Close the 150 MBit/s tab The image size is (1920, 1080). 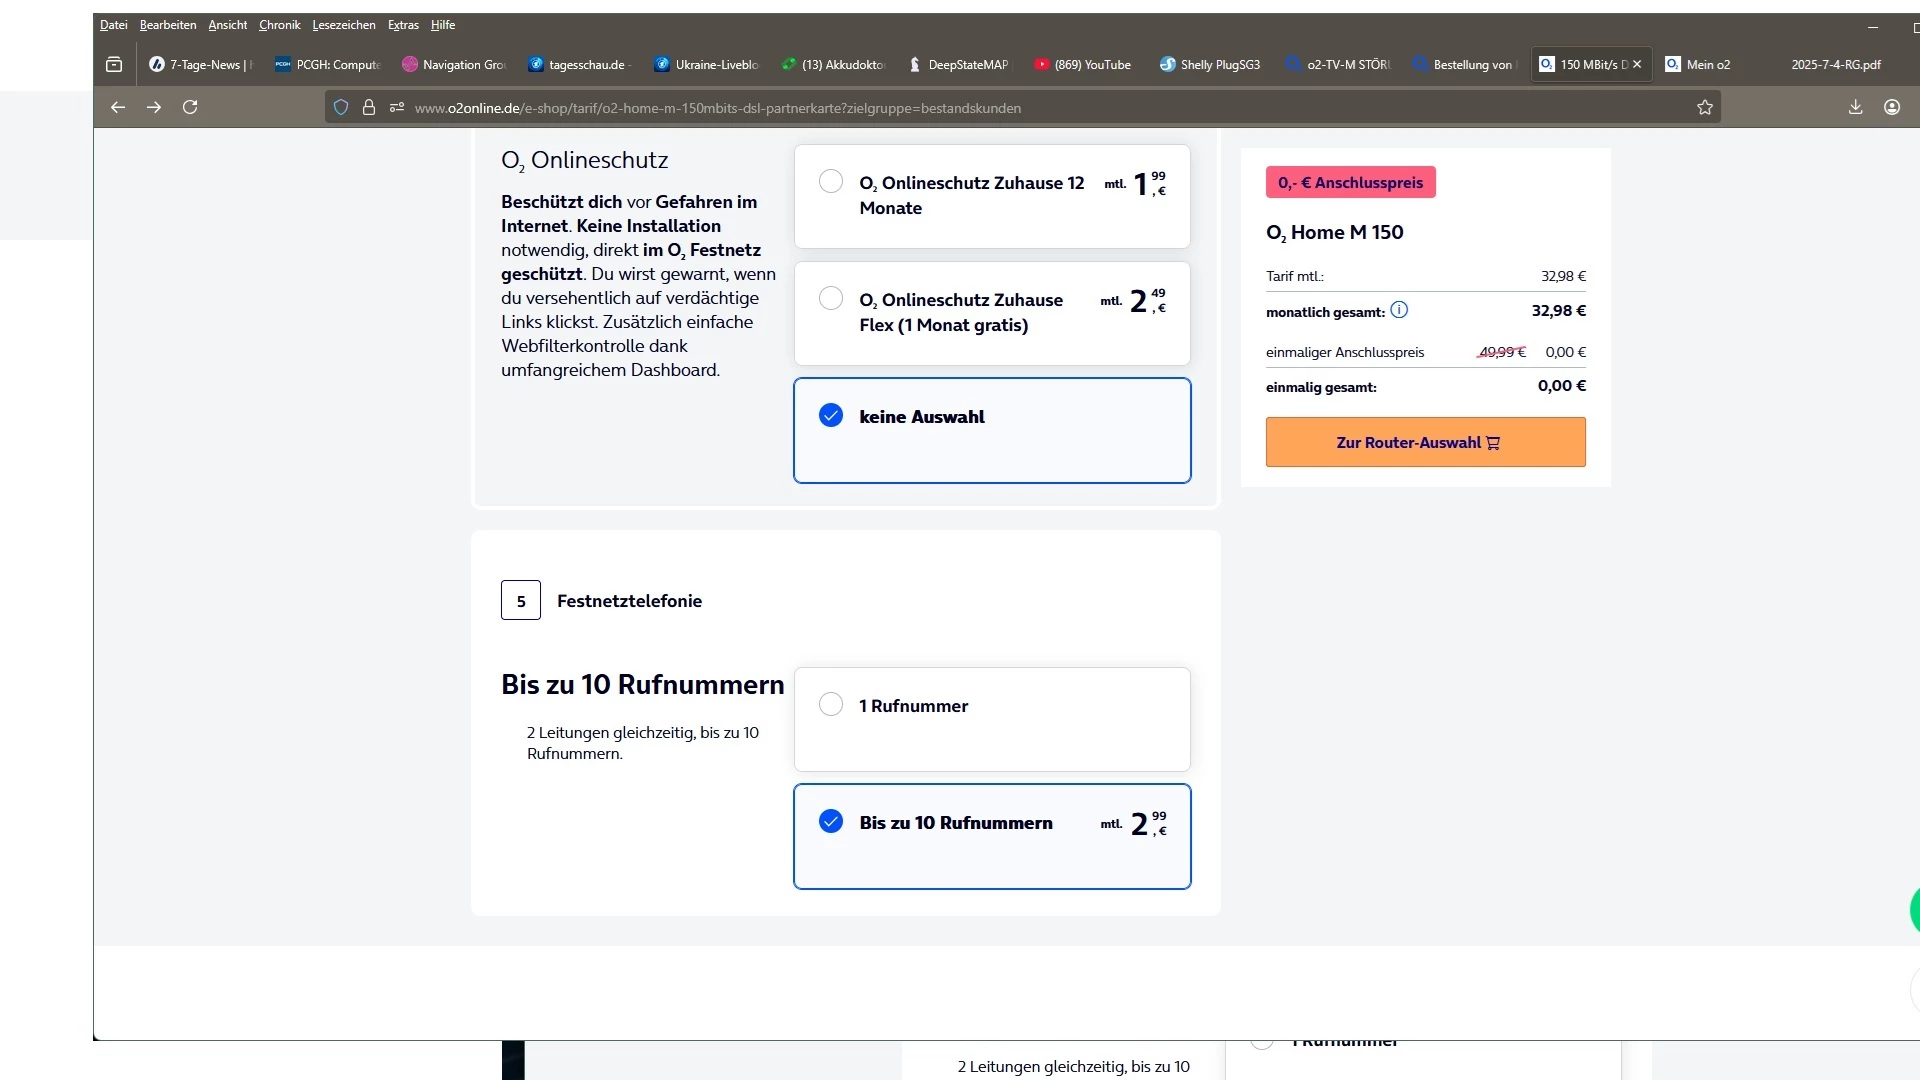pos(1637,64)
